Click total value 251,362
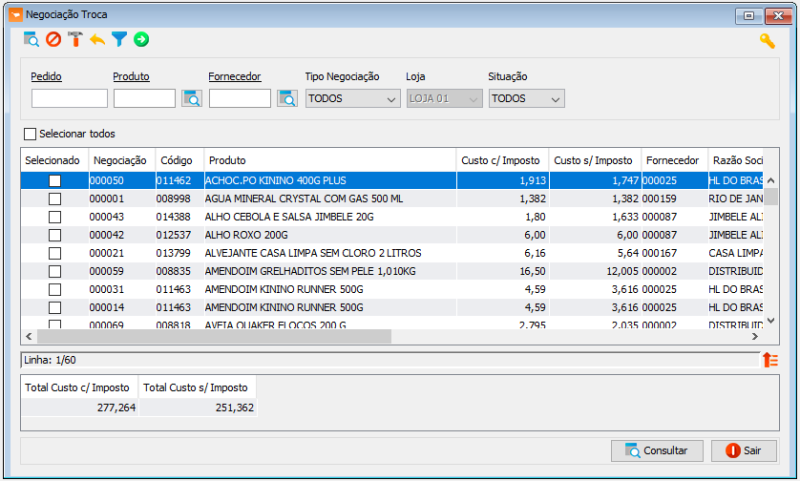 point(235,408)
